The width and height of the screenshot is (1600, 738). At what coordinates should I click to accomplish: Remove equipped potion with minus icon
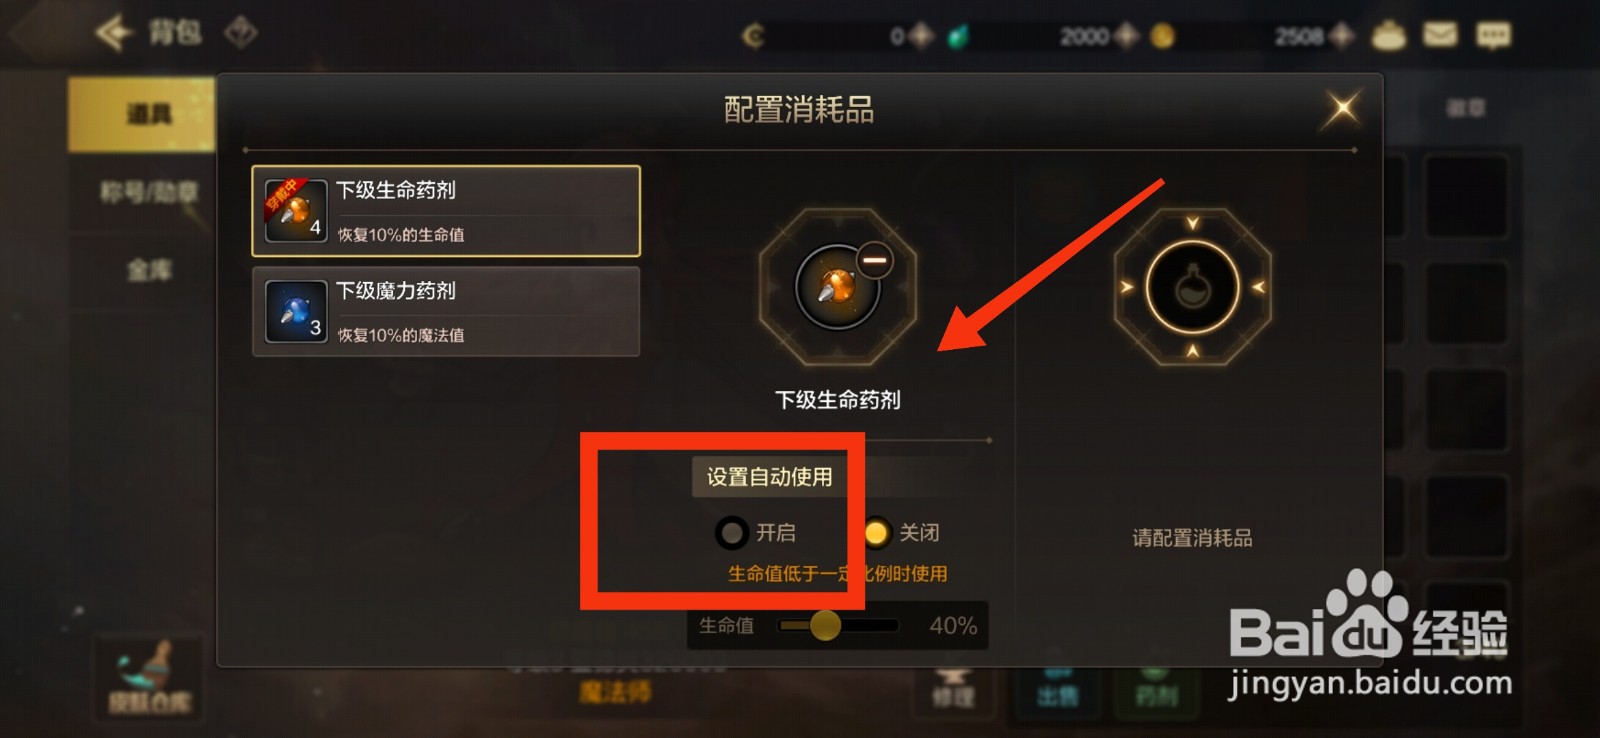(x=874, y=261)
